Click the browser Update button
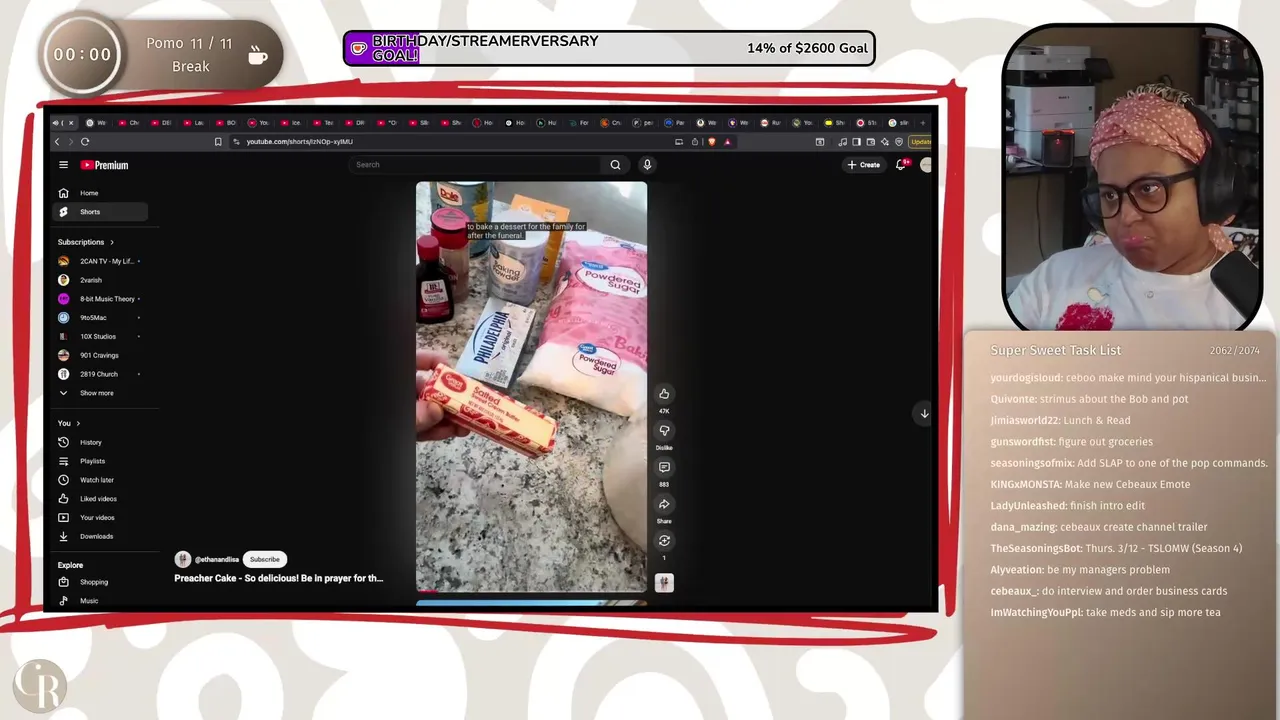This screenshot has width=1280, height=720. (x=921, y=142)
